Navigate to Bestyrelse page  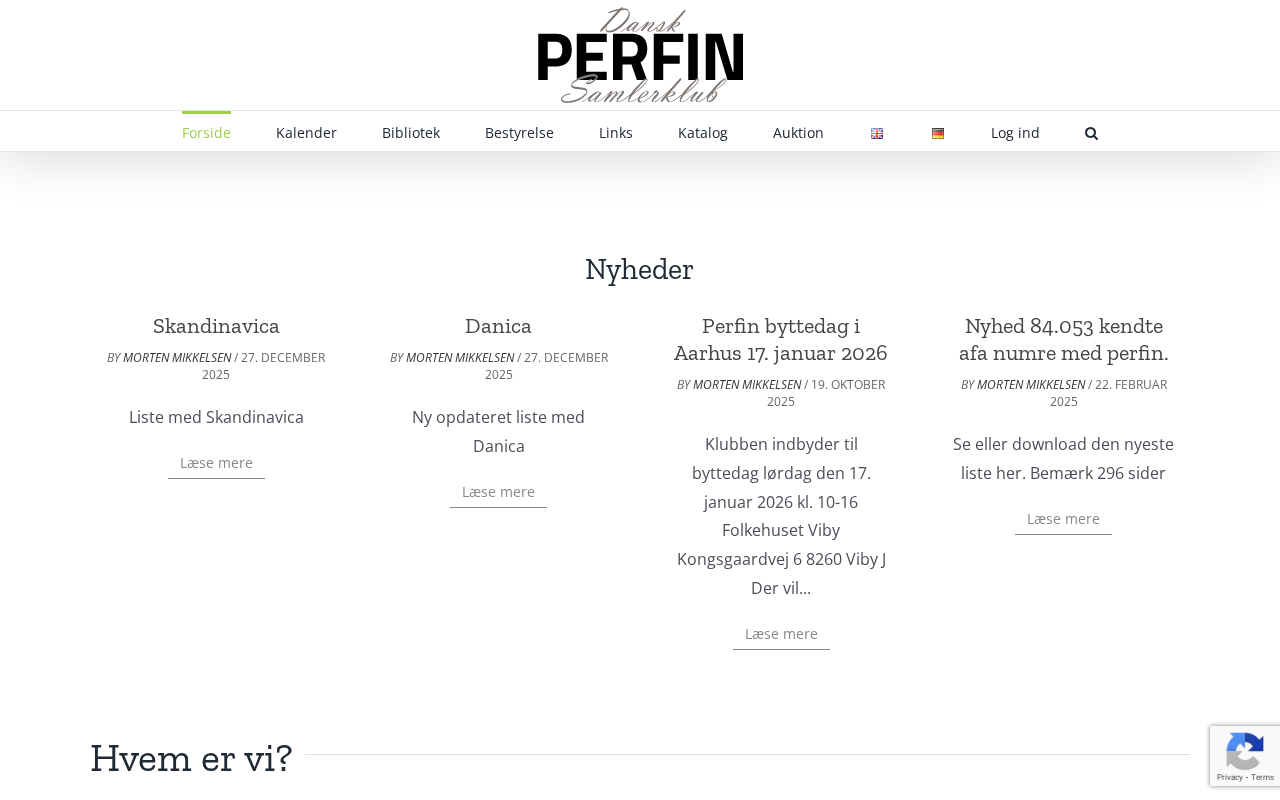pyautogui.click(x=519, y=132)
